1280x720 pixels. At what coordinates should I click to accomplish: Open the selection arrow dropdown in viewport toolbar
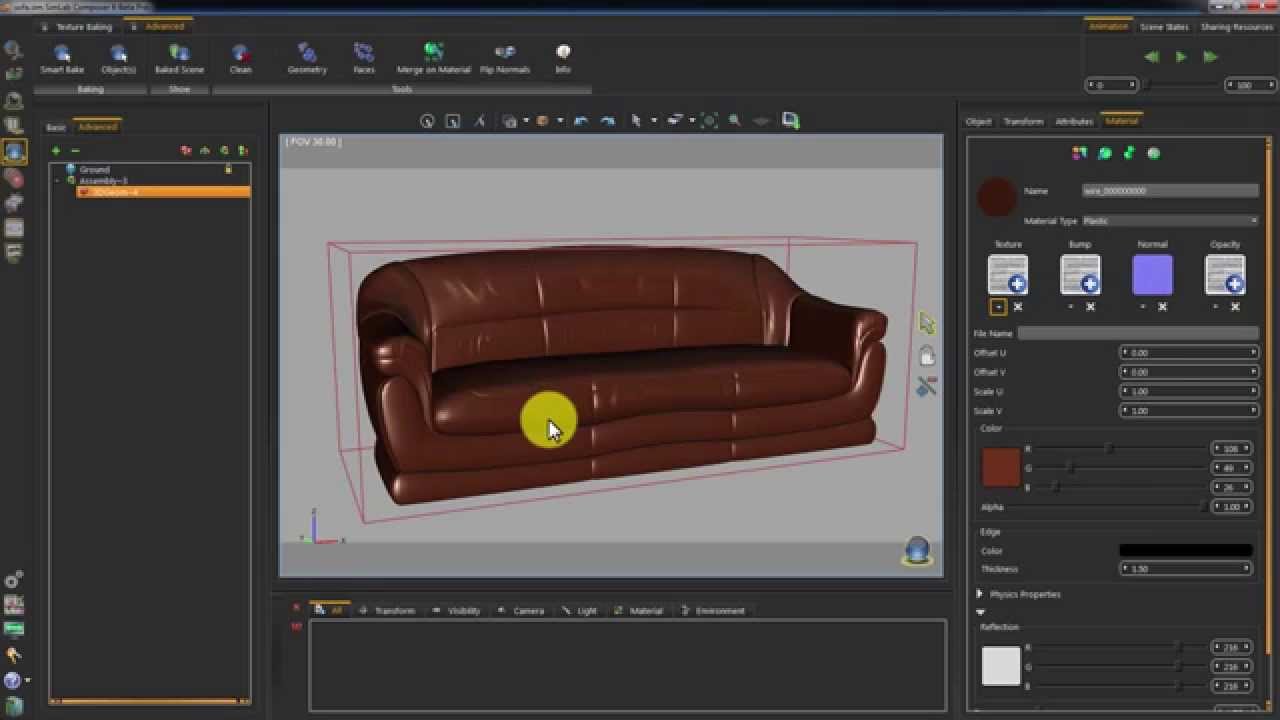click(654, 121)
